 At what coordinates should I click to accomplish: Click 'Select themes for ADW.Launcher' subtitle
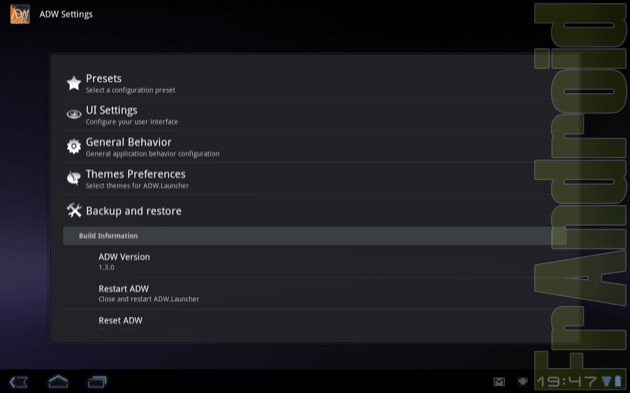tap(137, 186)
